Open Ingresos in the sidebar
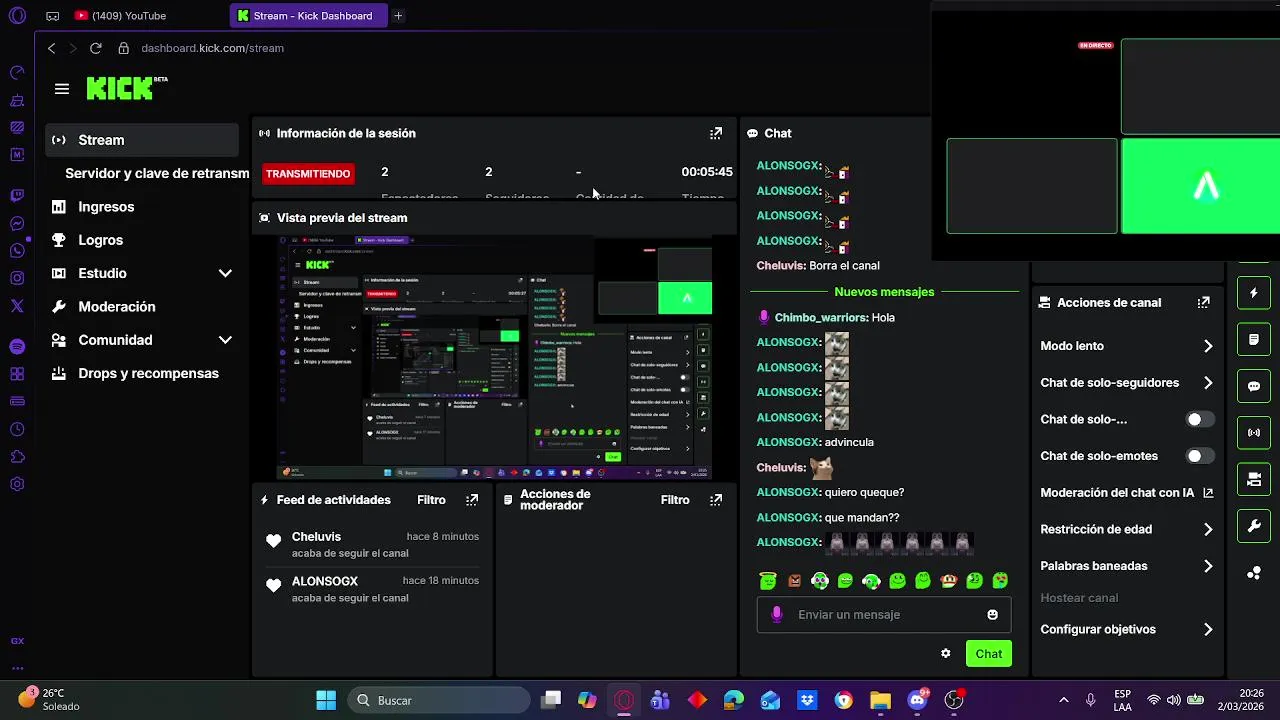Image resolution: width=1280 pixels, height=720 pixels. (x=106, y=207)
